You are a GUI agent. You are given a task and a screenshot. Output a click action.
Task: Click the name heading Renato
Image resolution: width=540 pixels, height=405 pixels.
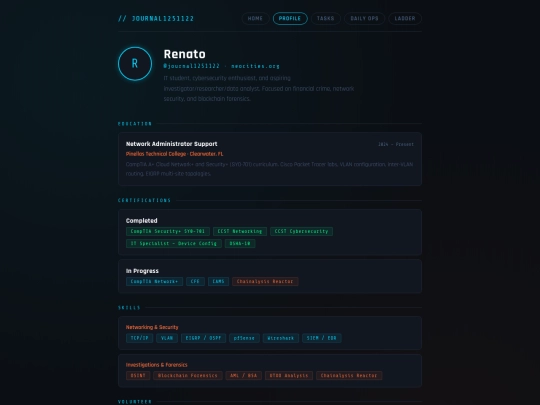[x=185, y=54]
